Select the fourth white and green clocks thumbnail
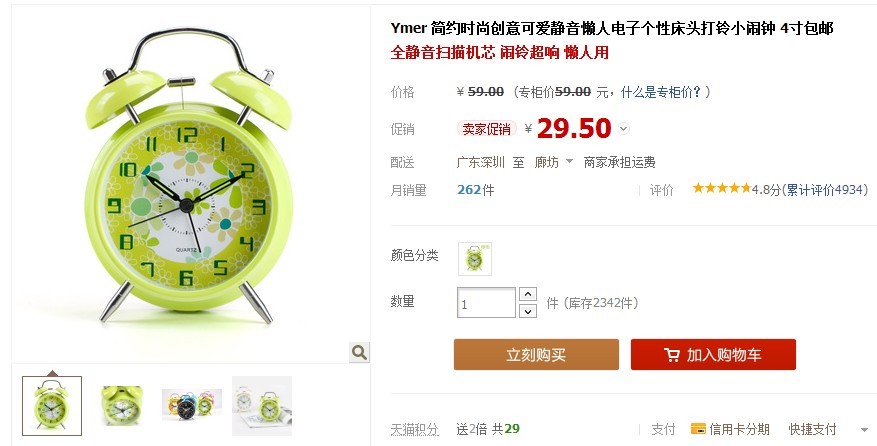This screenshot has height=446, width=877. pos(262,406)
